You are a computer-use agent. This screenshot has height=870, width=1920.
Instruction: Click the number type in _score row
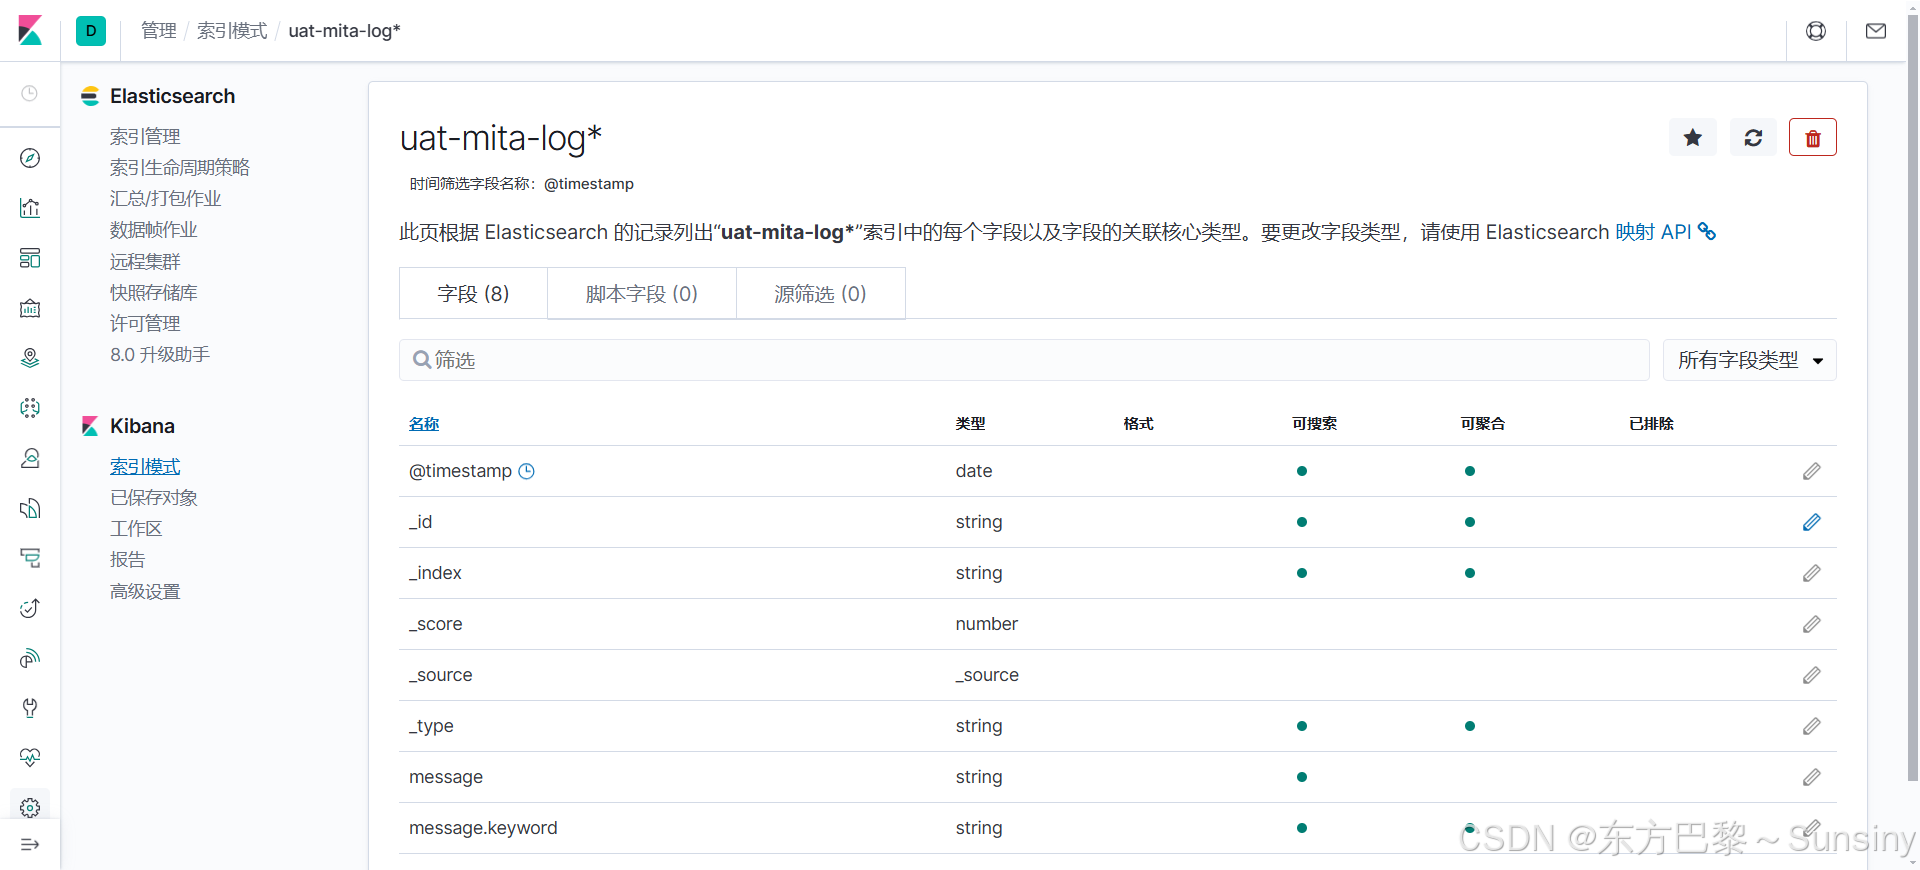coord(986,624)
